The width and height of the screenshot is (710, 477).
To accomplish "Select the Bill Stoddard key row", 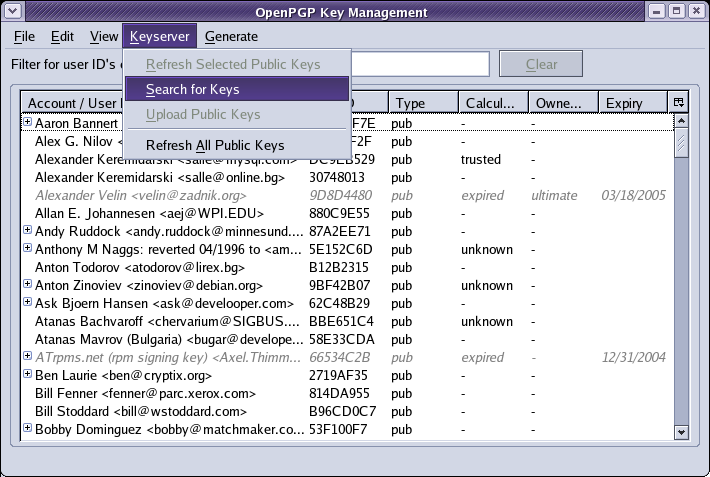I will [x=347, y=412].
